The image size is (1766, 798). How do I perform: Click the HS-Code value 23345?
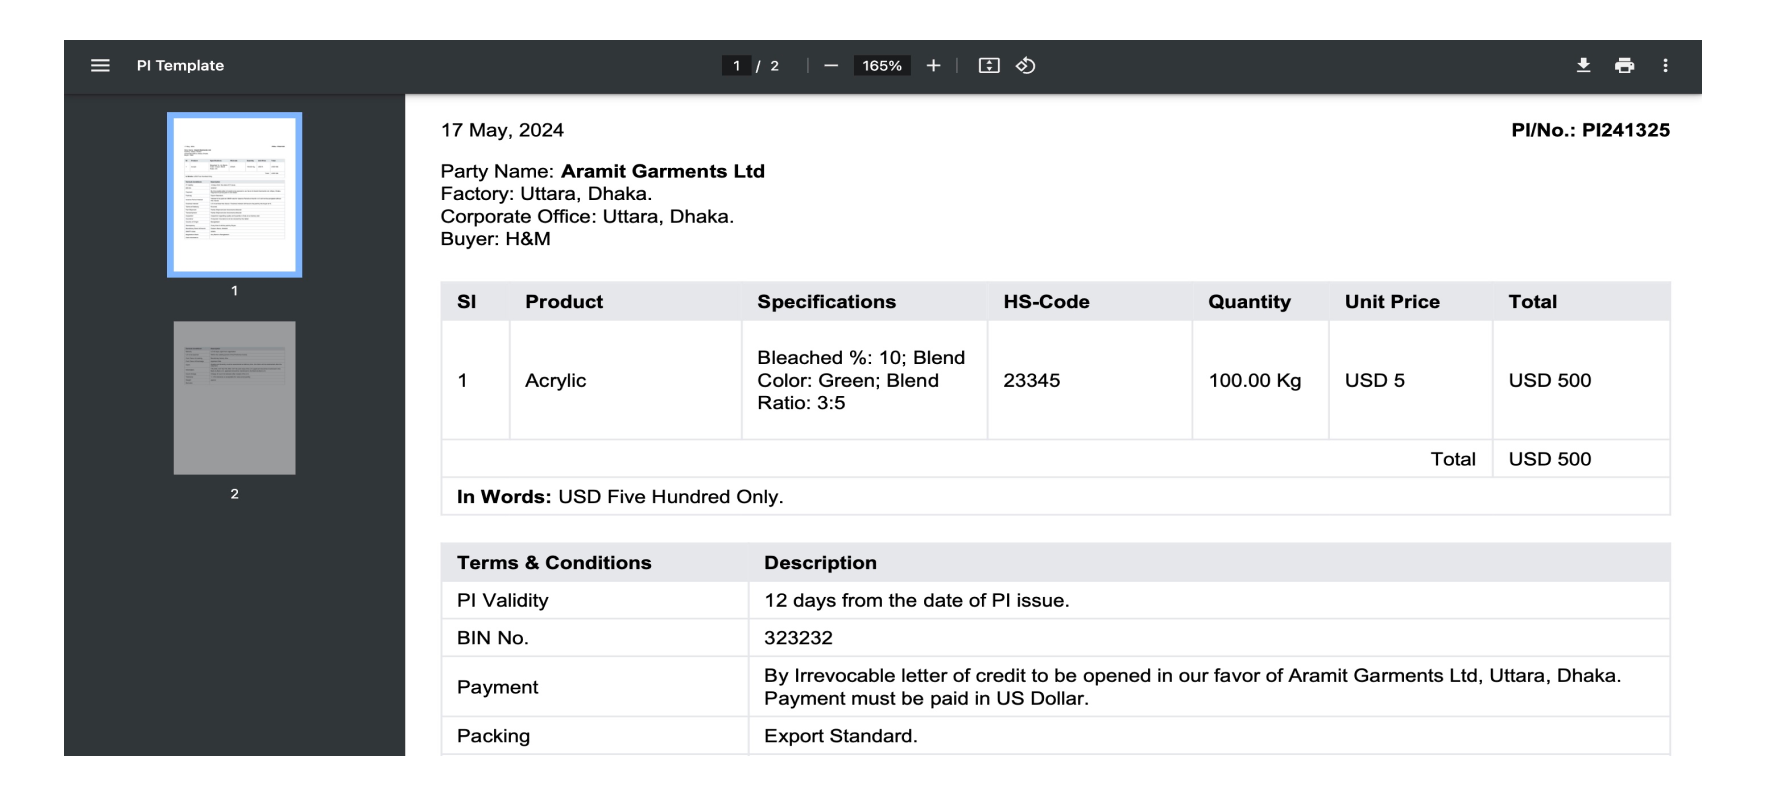coord(1032,381)
